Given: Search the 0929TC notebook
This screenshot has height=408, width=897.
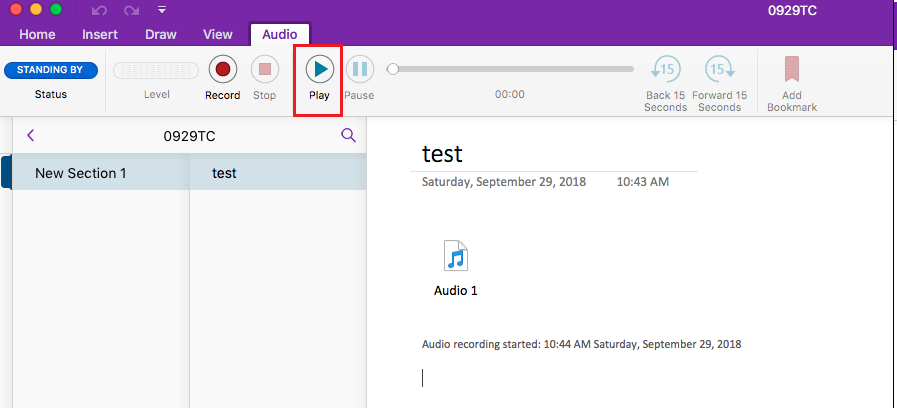Looking at the screenshot, I should coord(348,136).
